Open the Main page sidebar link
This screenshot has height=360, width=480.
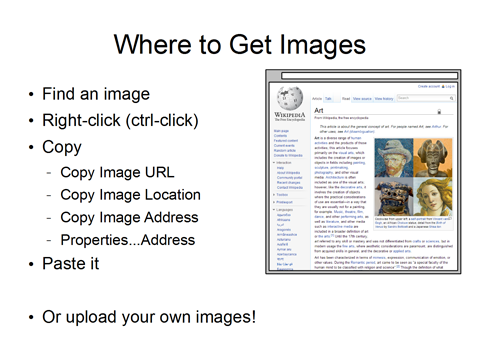(281, 131)
